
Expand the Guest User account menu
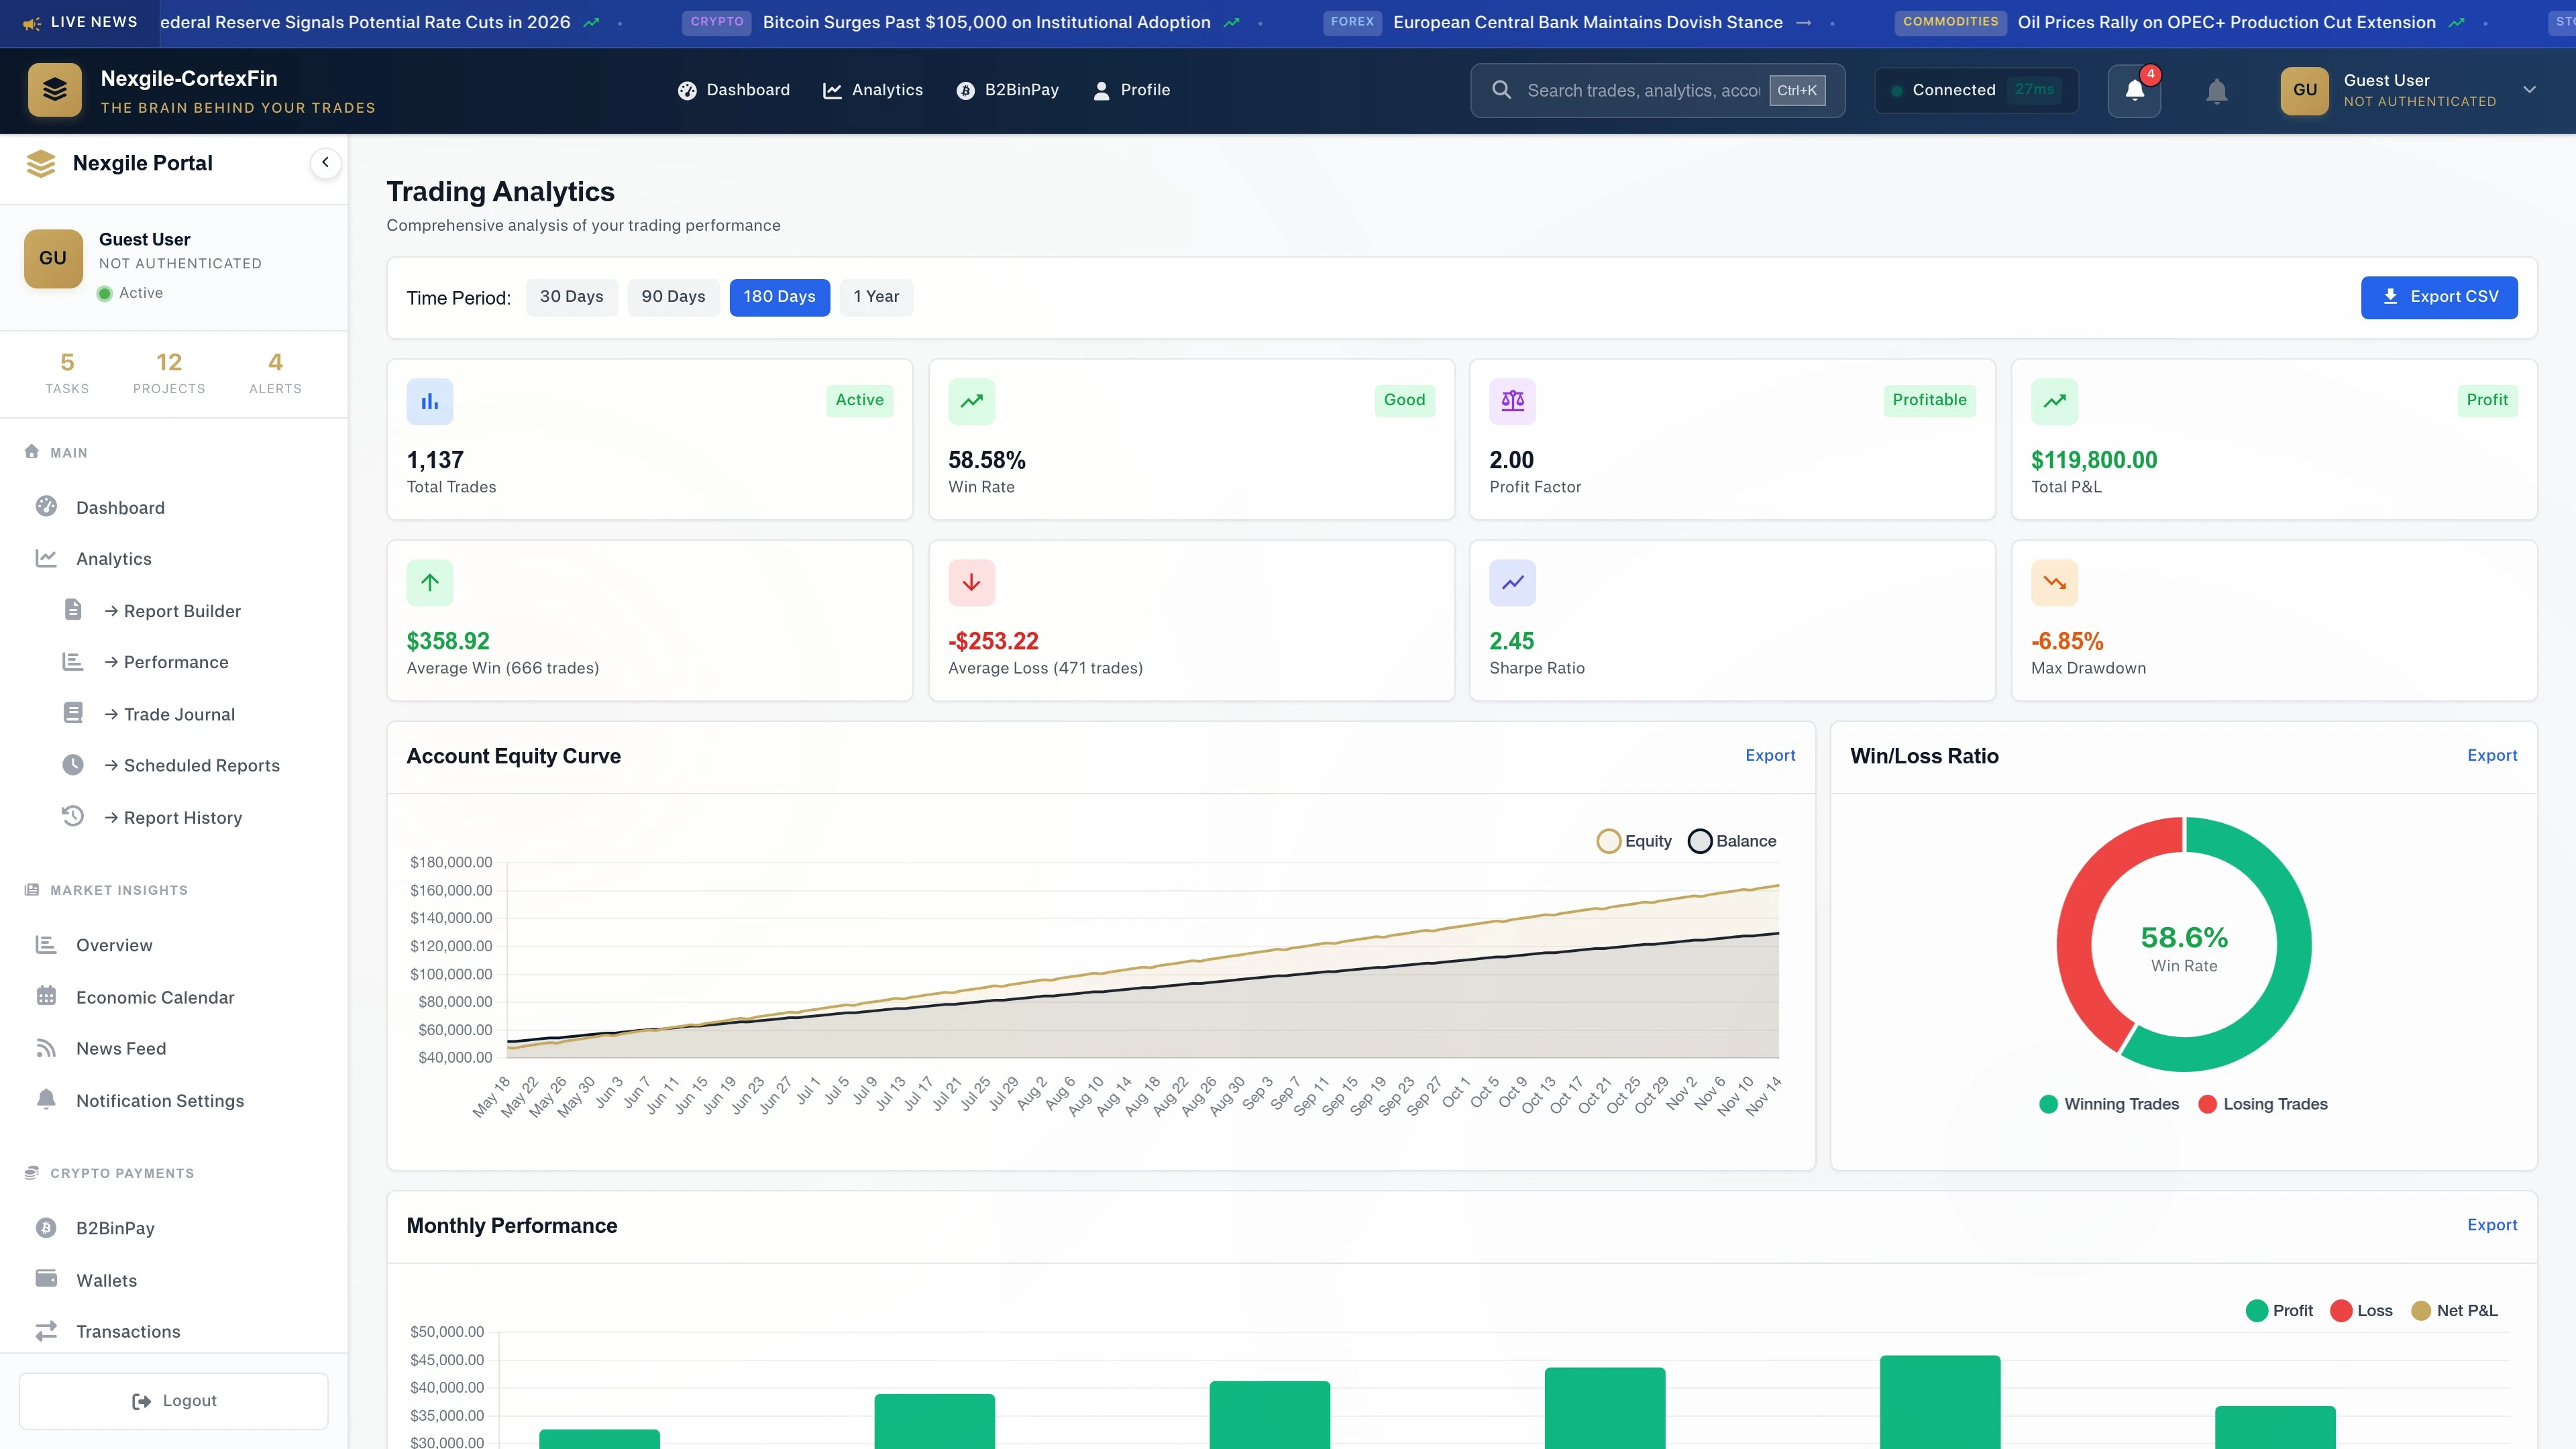(x=2530, y=90)
